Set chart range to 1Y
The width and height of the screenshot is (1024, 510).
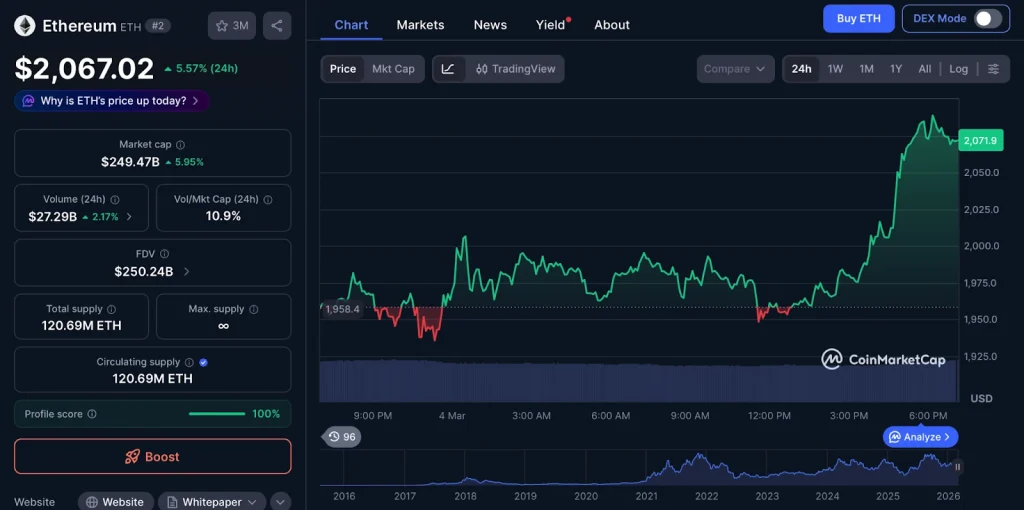[896, 69]
